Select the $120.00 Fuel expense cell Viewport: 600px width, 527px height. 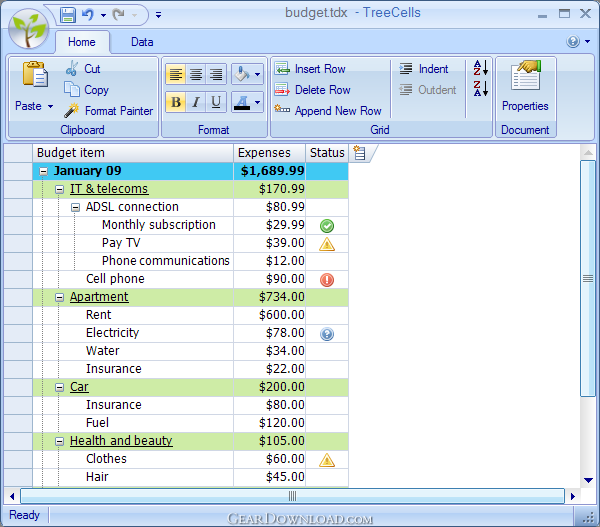click(269, 423)
